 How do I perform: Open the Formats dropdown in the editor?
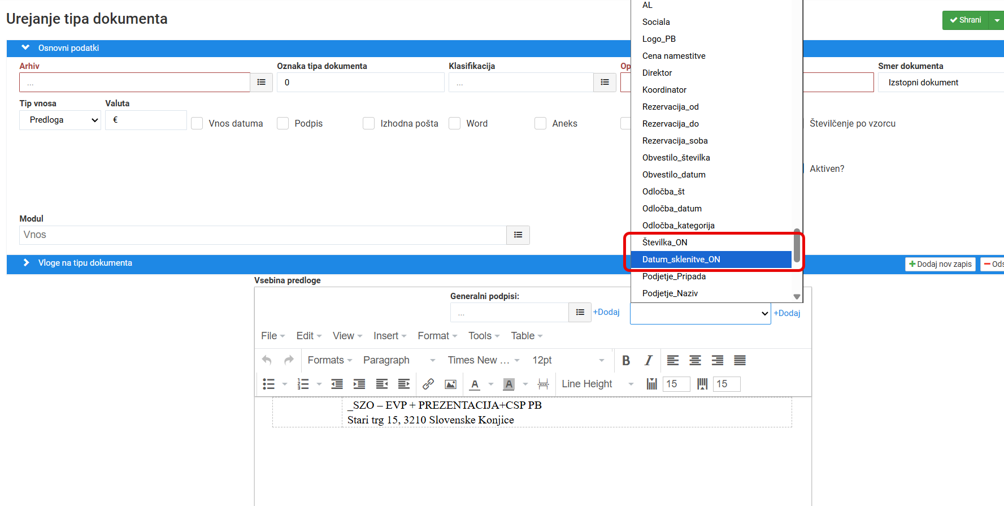pyautogui.click(x=330, y=360)
